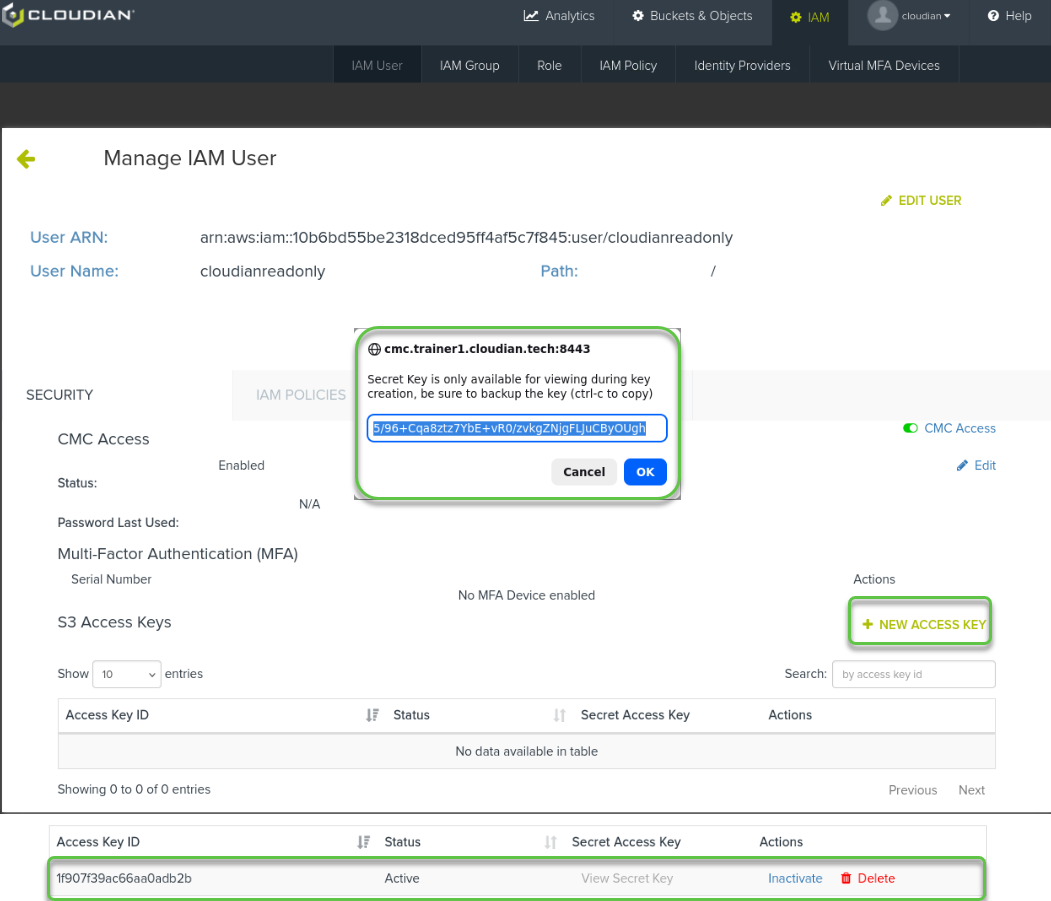
Task: Delete the access key 1f907f39ac66aa0adb2b
Action: [x=867, y=878]
